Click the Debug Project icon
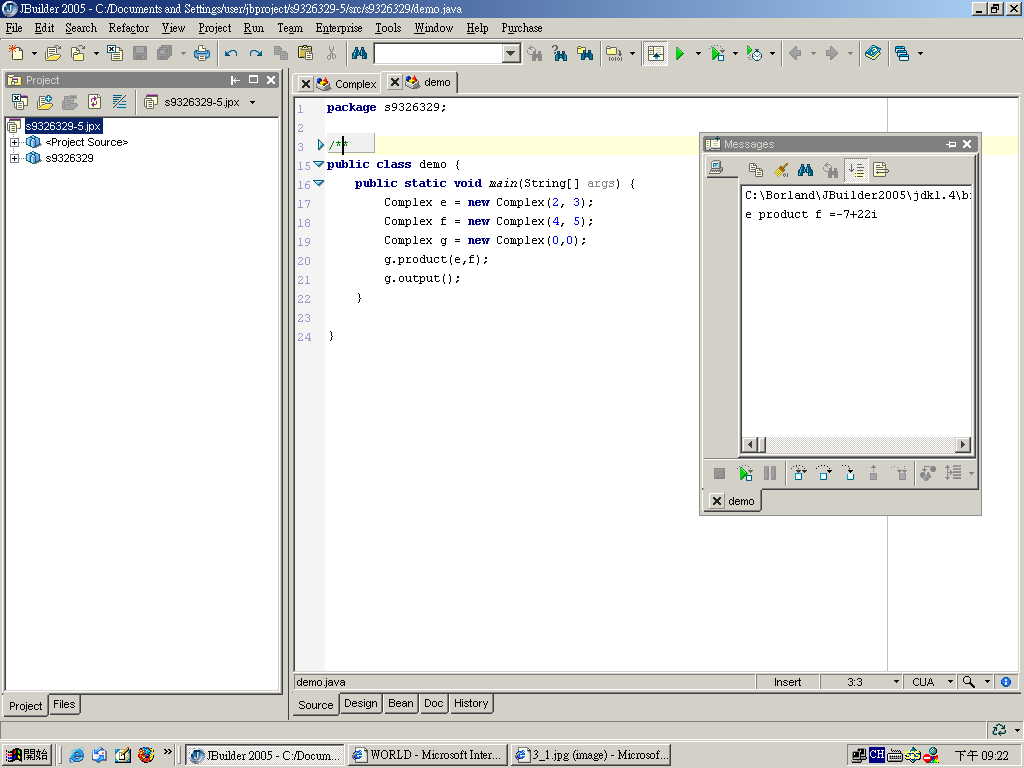The height and width of the screenshot is (768, 1024). click(x=718, y=54)
